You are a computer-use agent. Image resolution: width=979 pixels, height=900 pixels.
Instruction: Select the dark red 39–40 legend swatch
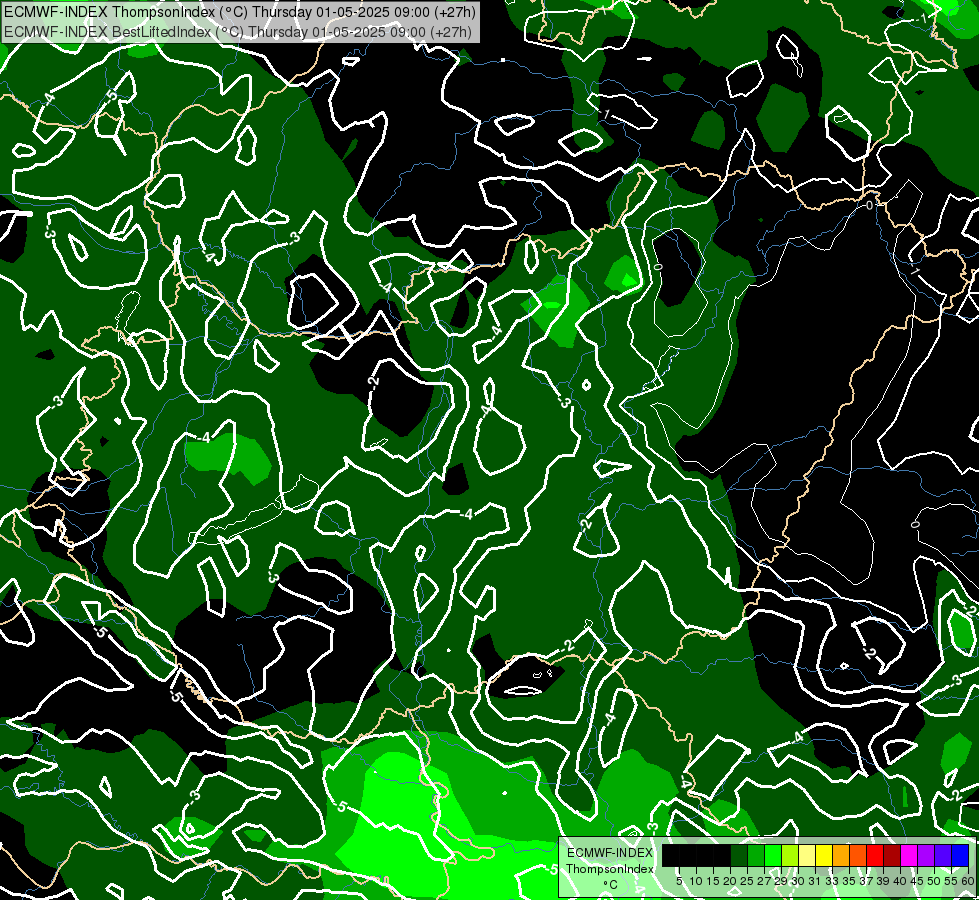[892, 856]
